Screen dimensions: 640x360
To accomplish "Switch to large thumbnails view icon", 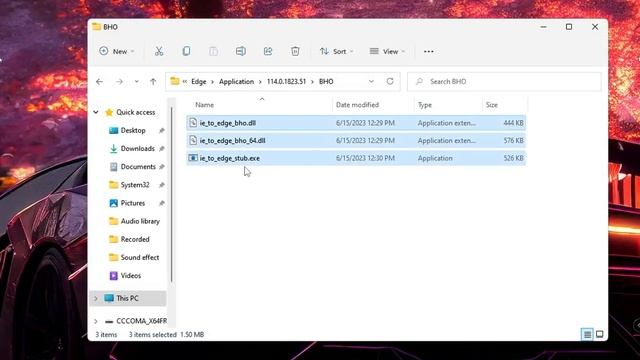I will pyautogui.click(x=599, y=335).
